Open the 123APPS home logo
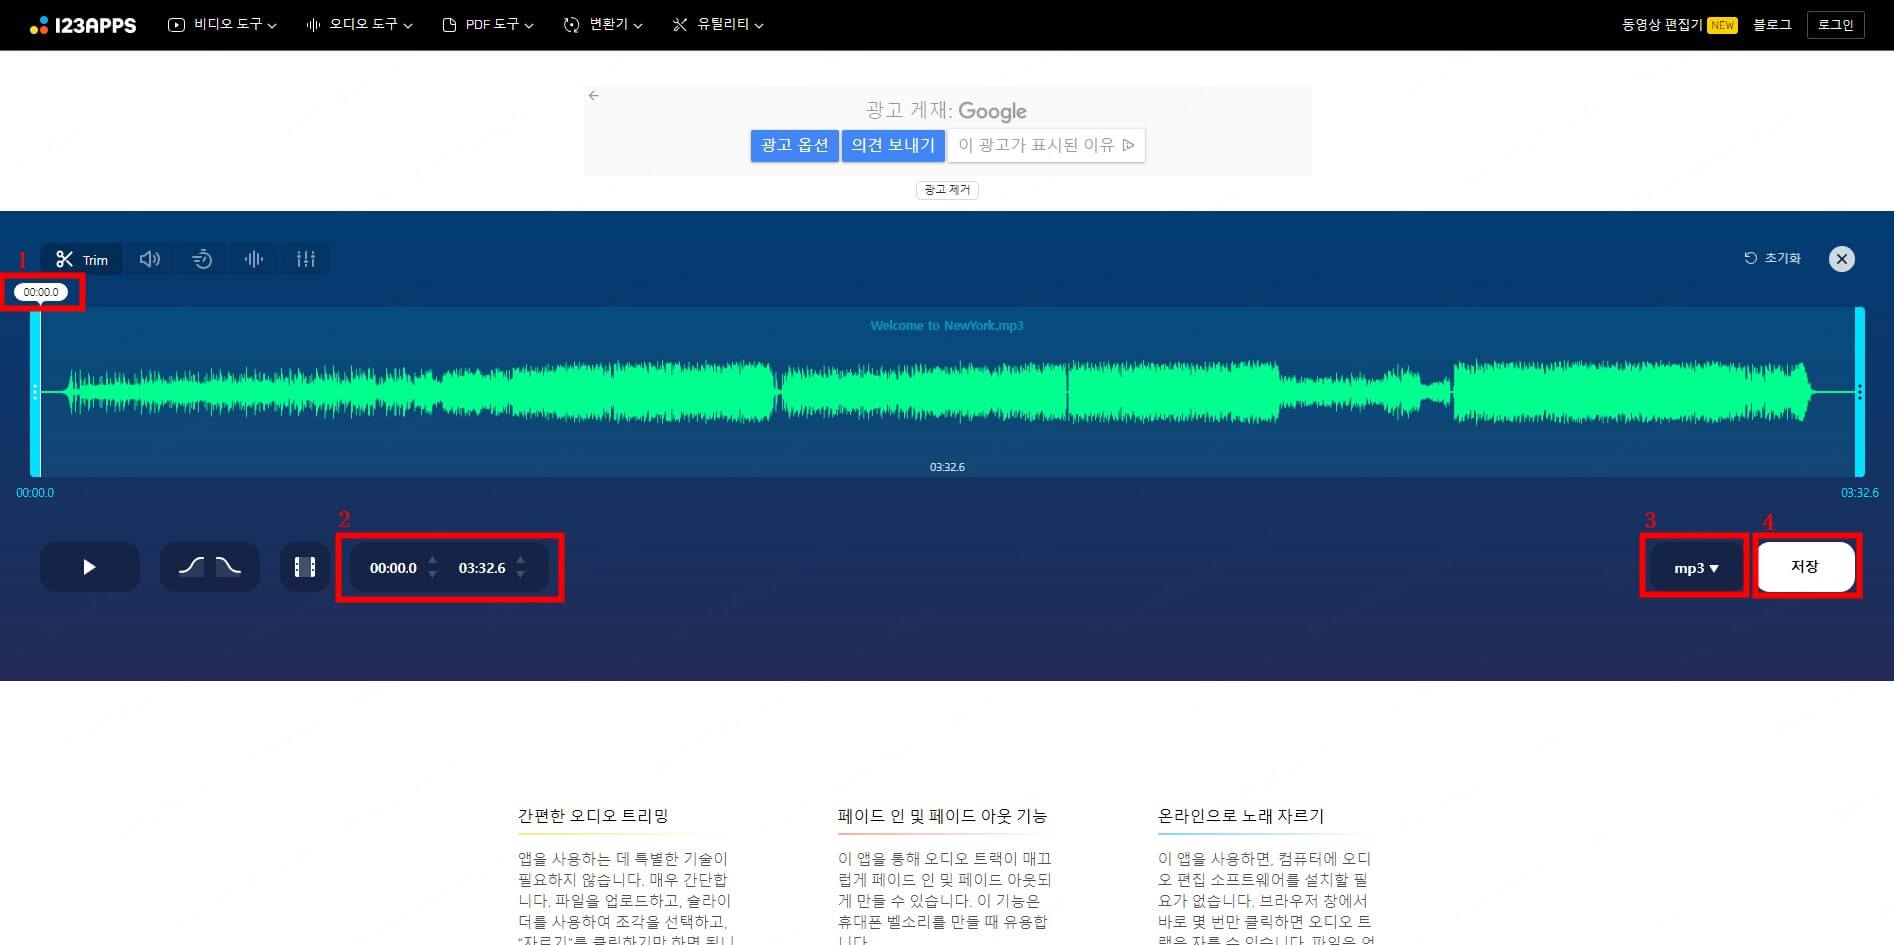Image resolution: width=1894 pixels, height=945 pixels. (x=83, y=25)
